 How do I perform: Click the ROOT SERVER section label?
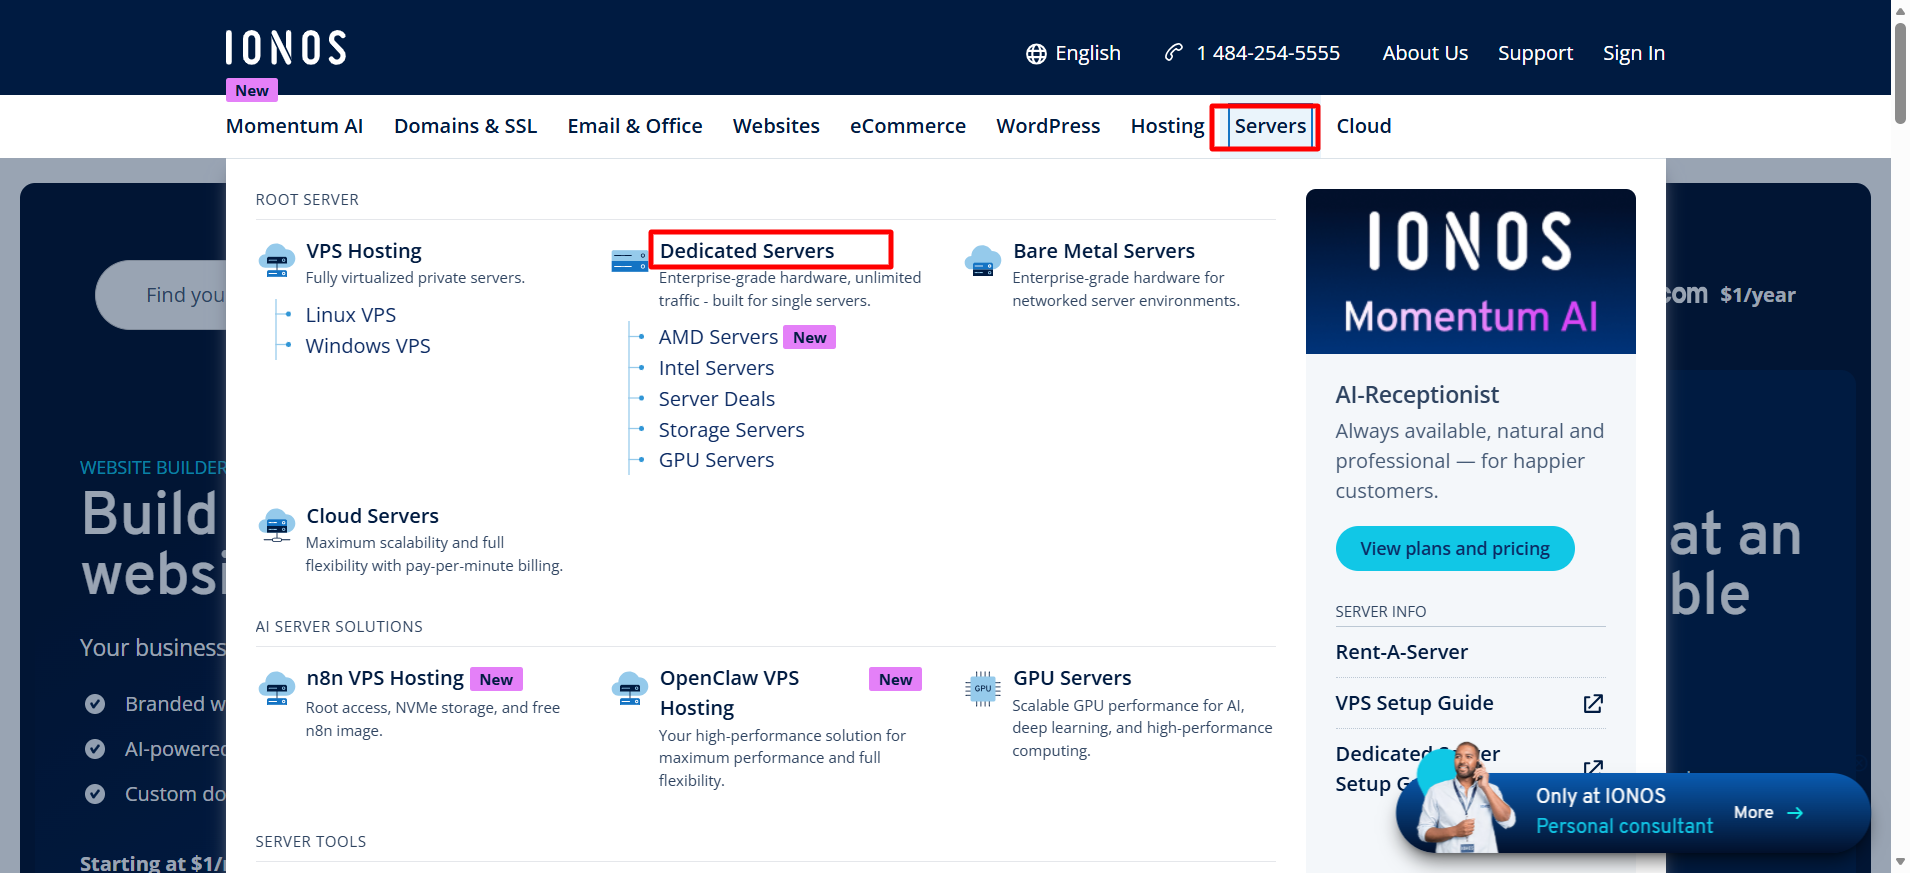(307, 200)
